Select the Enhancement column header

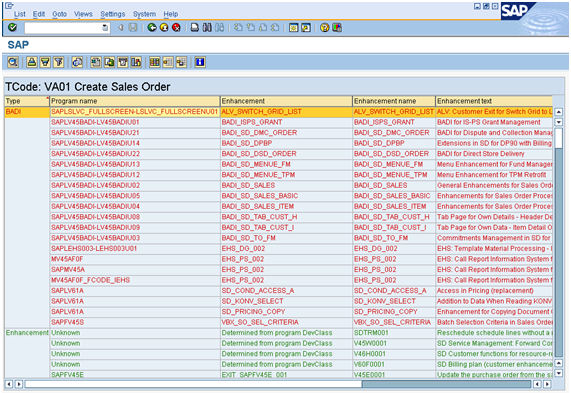click(287, 101)
